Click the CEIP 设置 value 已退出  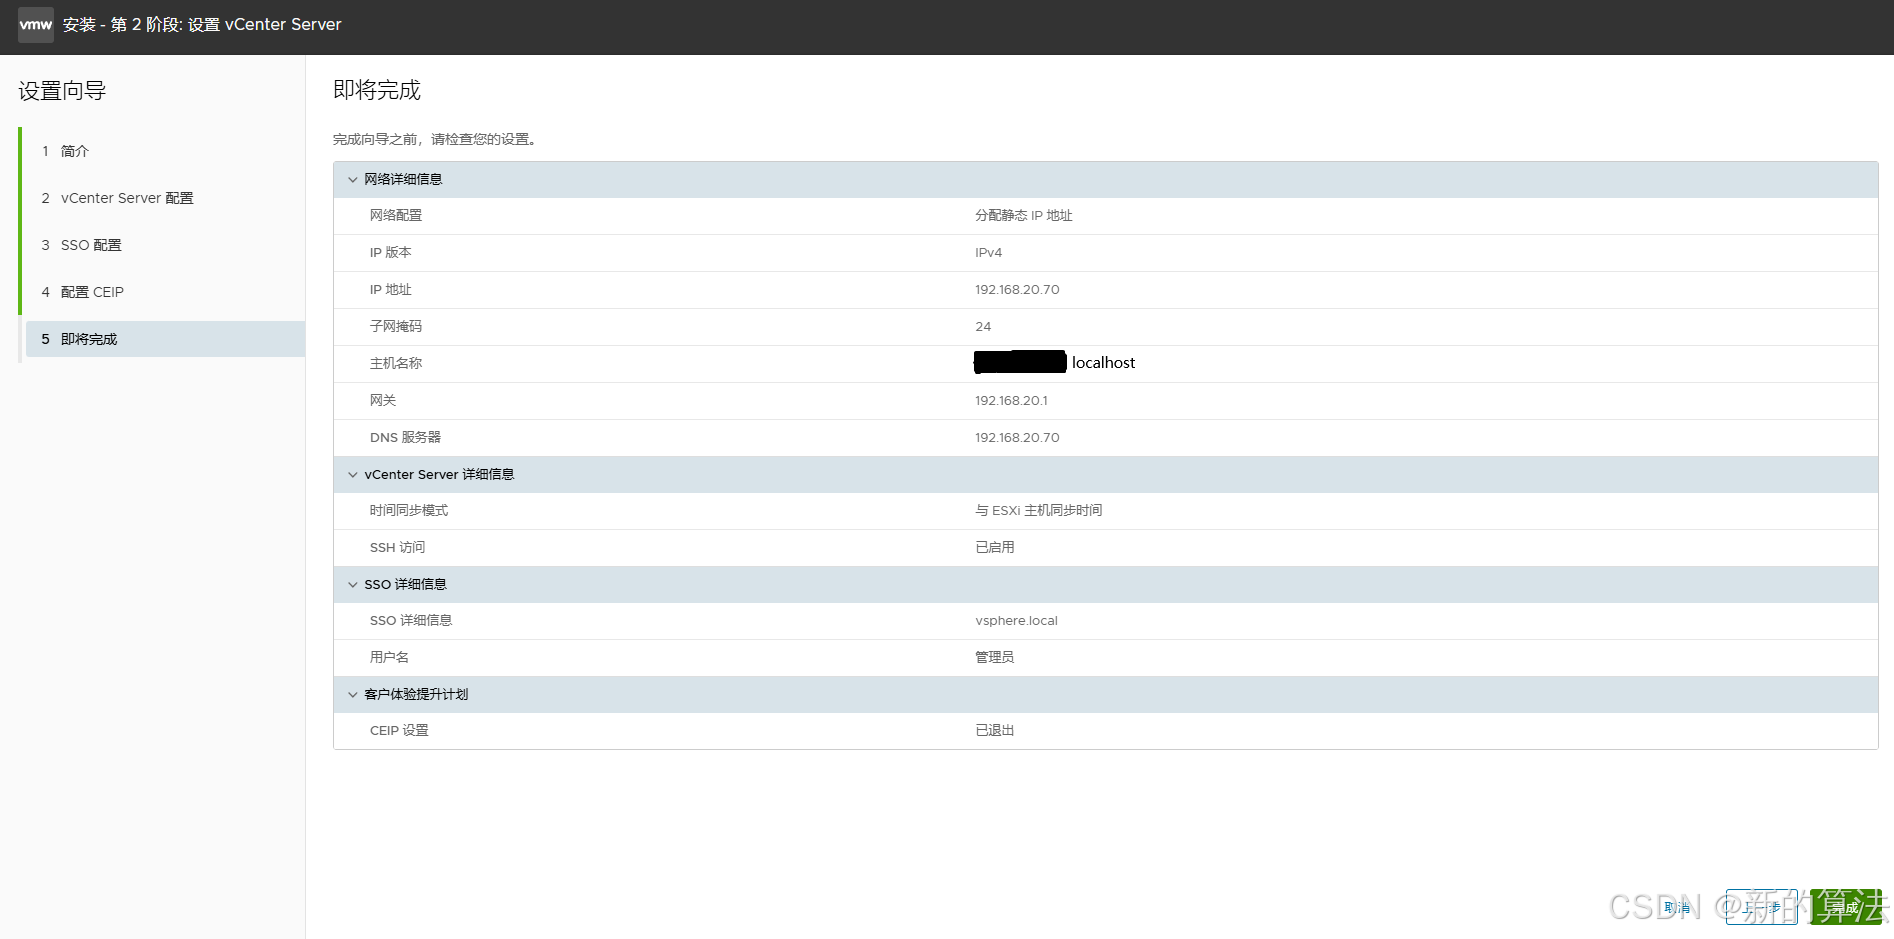point(994,731)
